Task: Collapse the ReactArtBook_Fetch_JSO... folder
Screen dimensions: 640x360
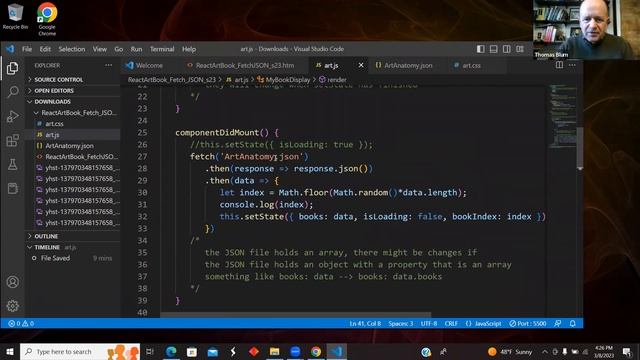Action: point(73,113)
